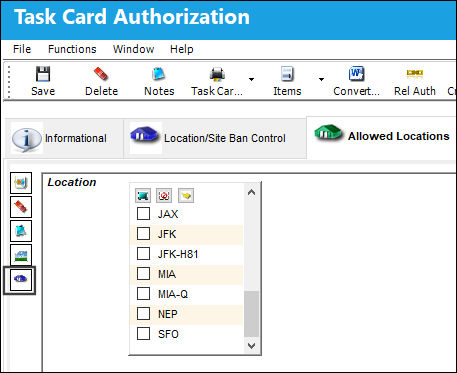Click the location list scrollbar thumb

pyautogui.click(x=252, y=314)
